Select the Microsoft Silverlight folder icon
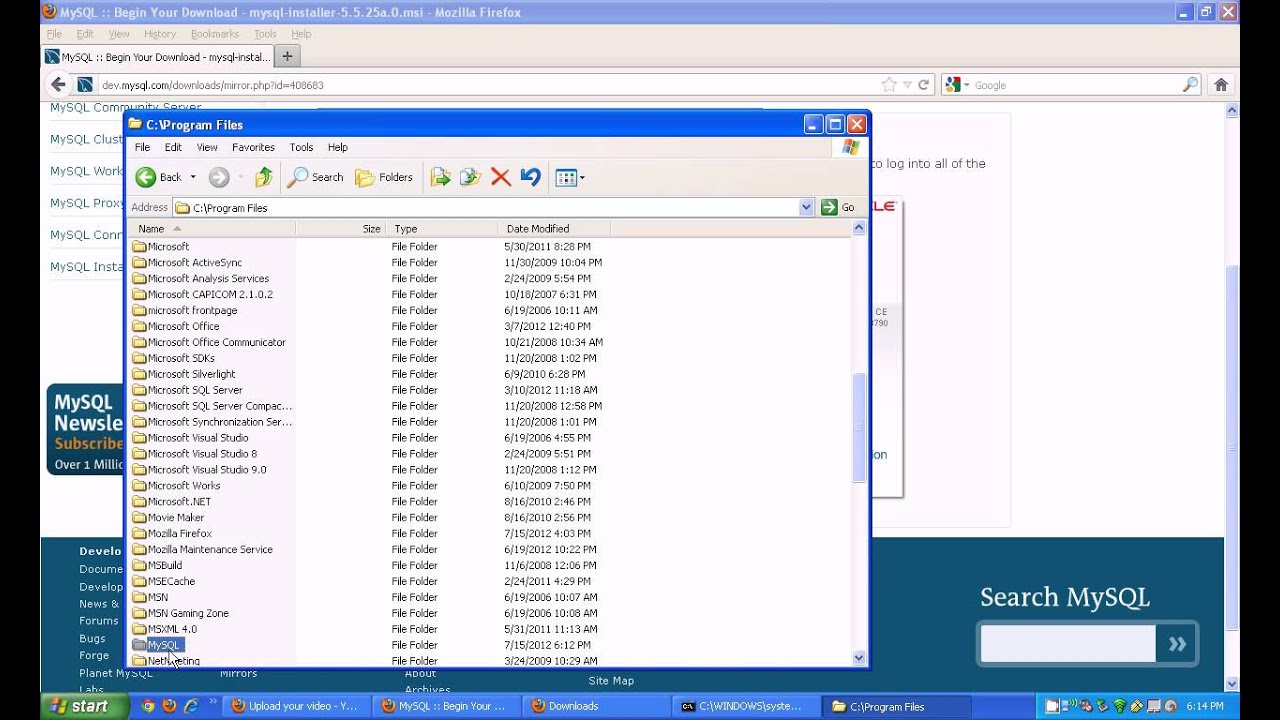This screenshot has height=720, width=1280. point(140,374)
